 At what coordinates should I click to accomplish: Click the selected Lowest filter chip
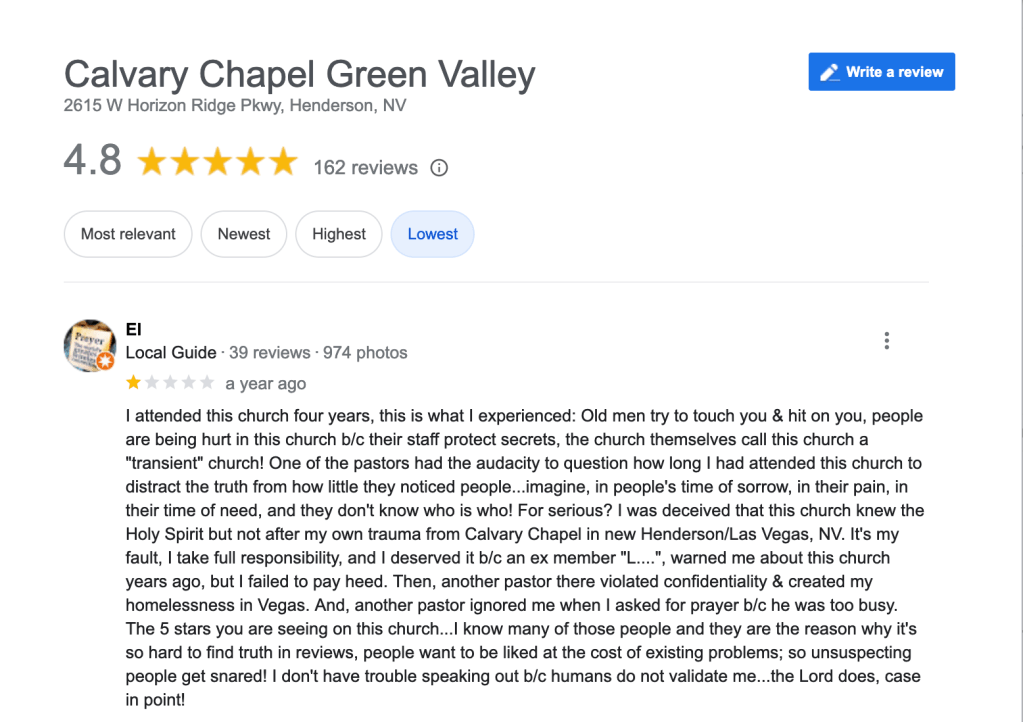coord(432,234)
